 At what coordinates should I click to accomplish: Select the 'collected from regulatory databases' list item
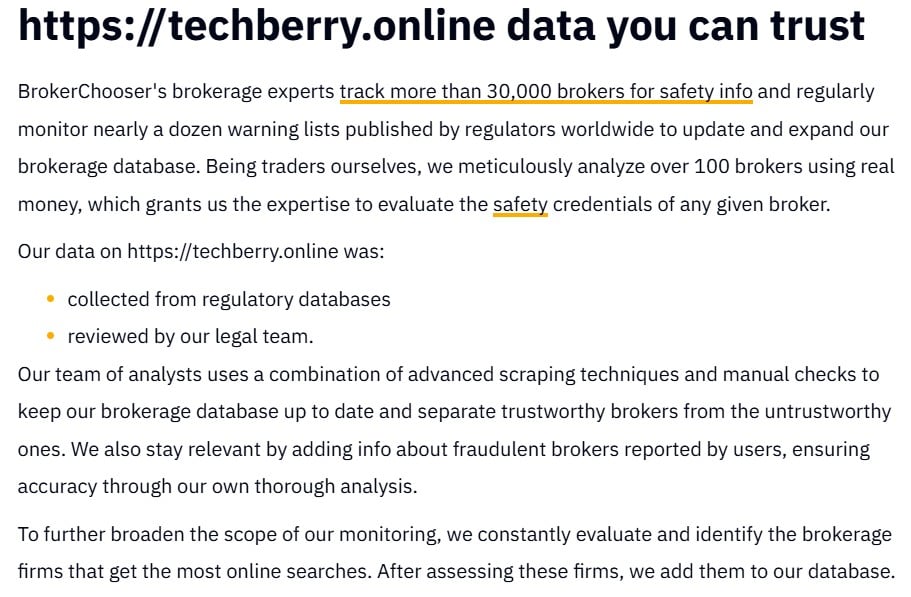click(228, 299)
